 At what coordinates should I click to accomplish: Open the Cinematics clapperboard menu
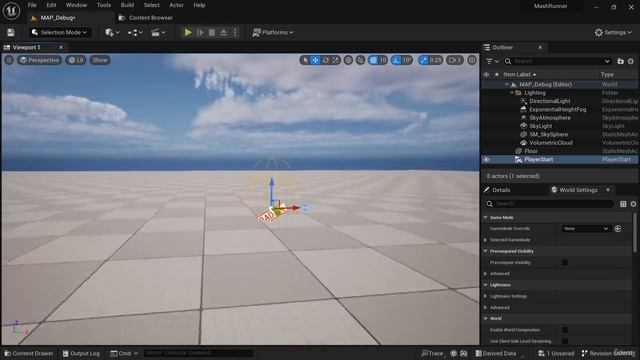158,32
